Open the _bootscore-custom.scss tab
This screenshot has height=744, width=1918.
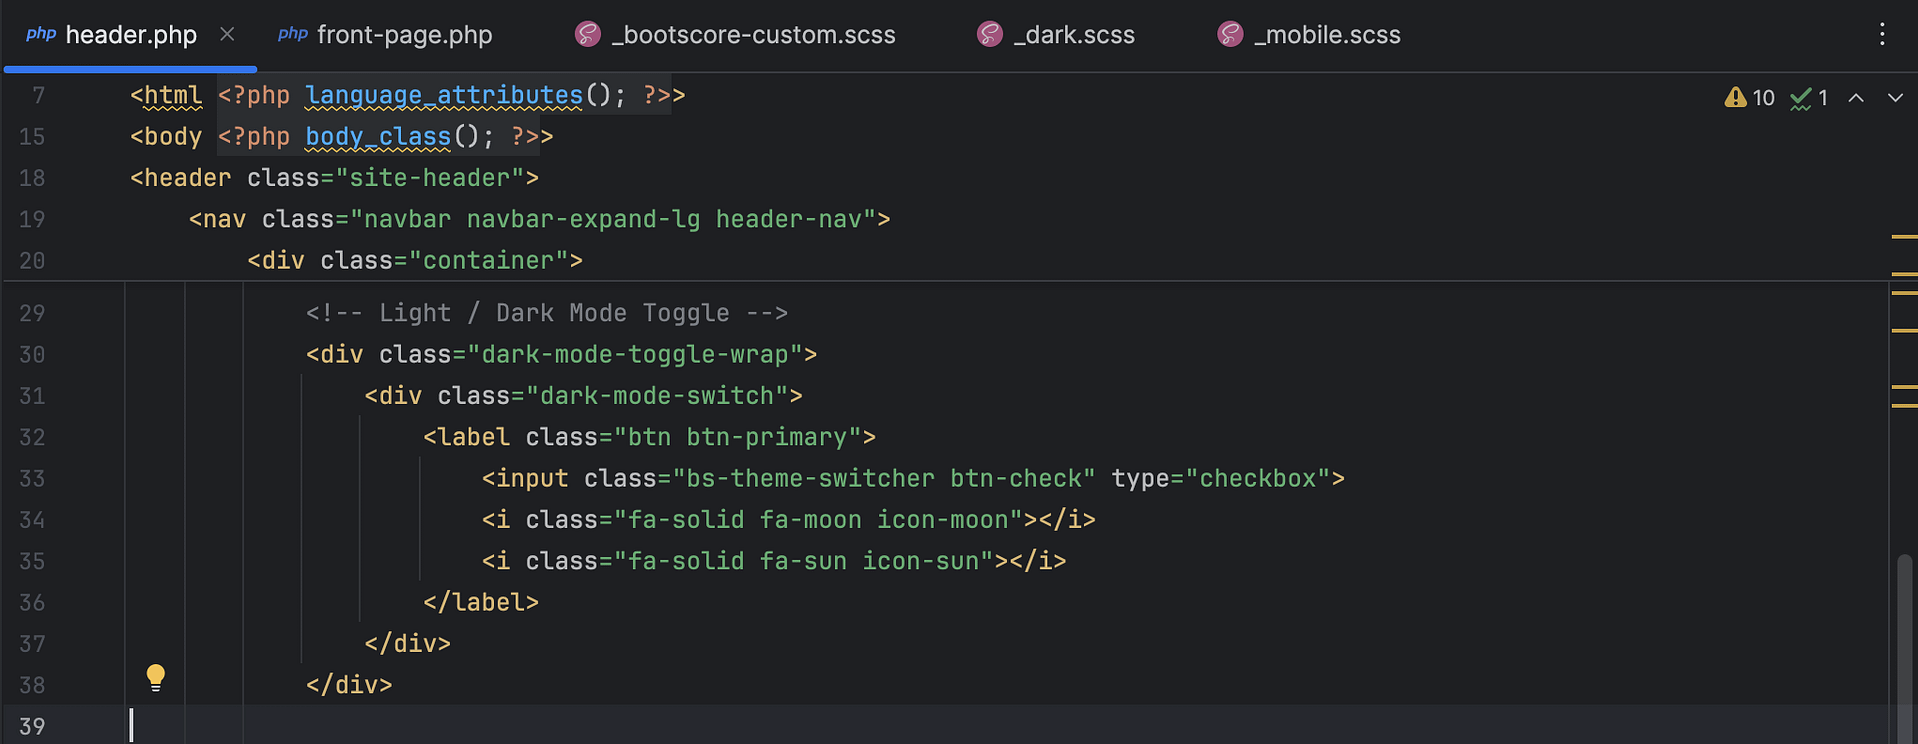click(752, 35)
